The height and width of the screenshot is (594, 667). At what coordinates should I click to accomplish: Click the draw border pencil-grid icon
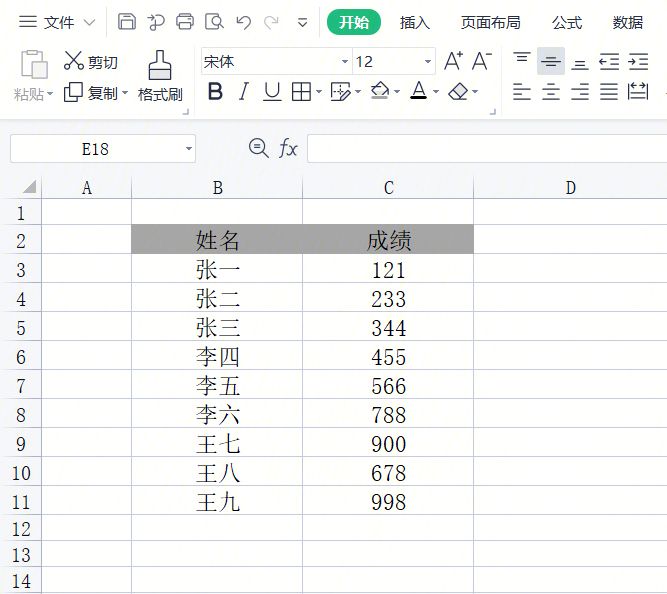[340, 91]
